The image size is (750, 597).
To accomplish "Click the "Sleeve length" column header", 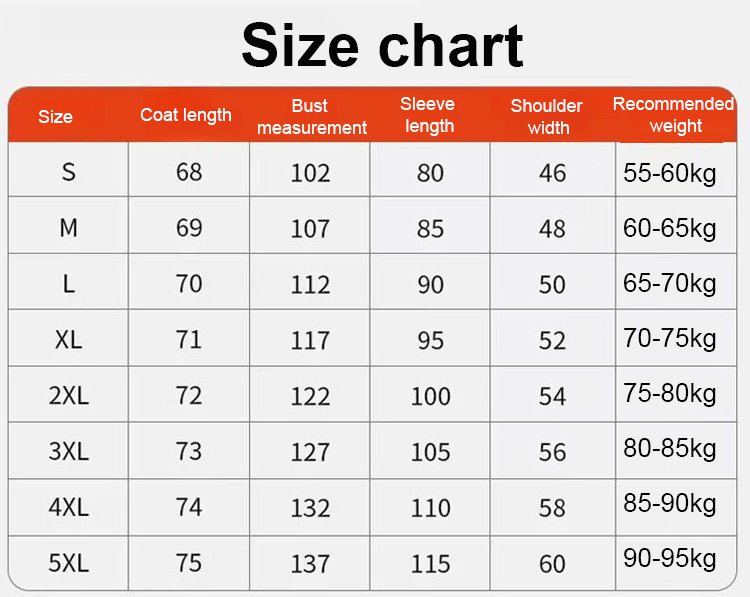I will click(430, 115).
